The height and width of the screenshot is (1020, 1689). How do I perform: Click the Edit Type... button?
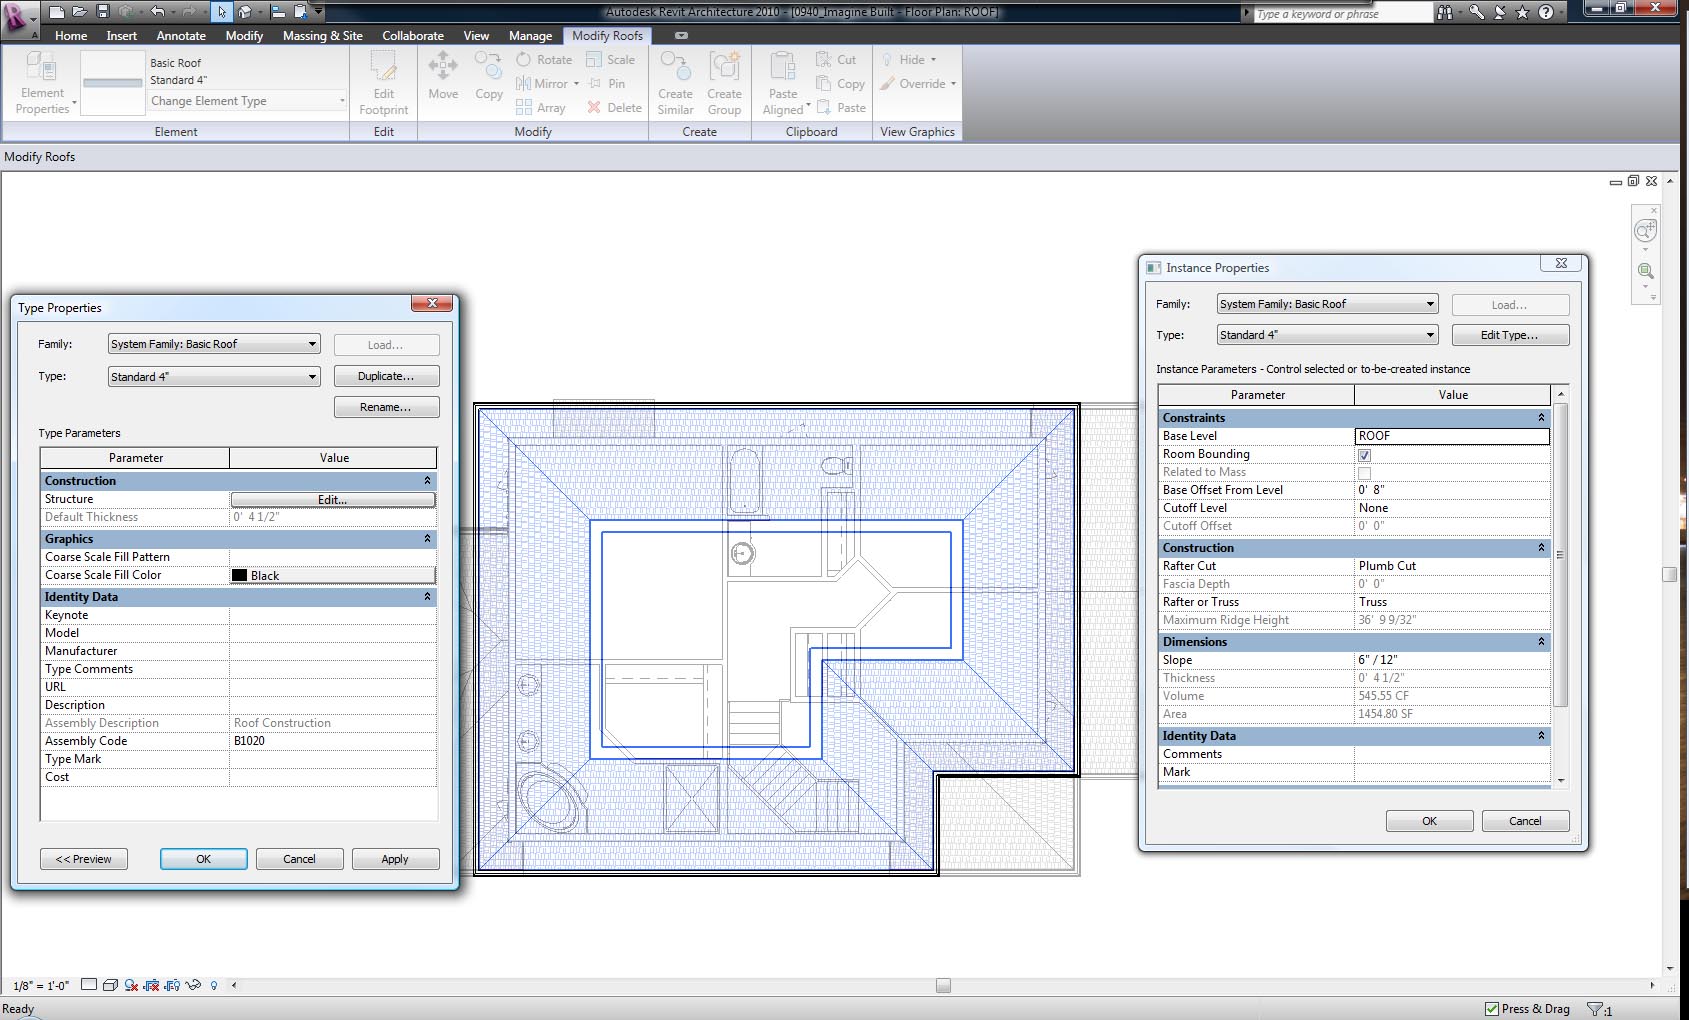1509,335
